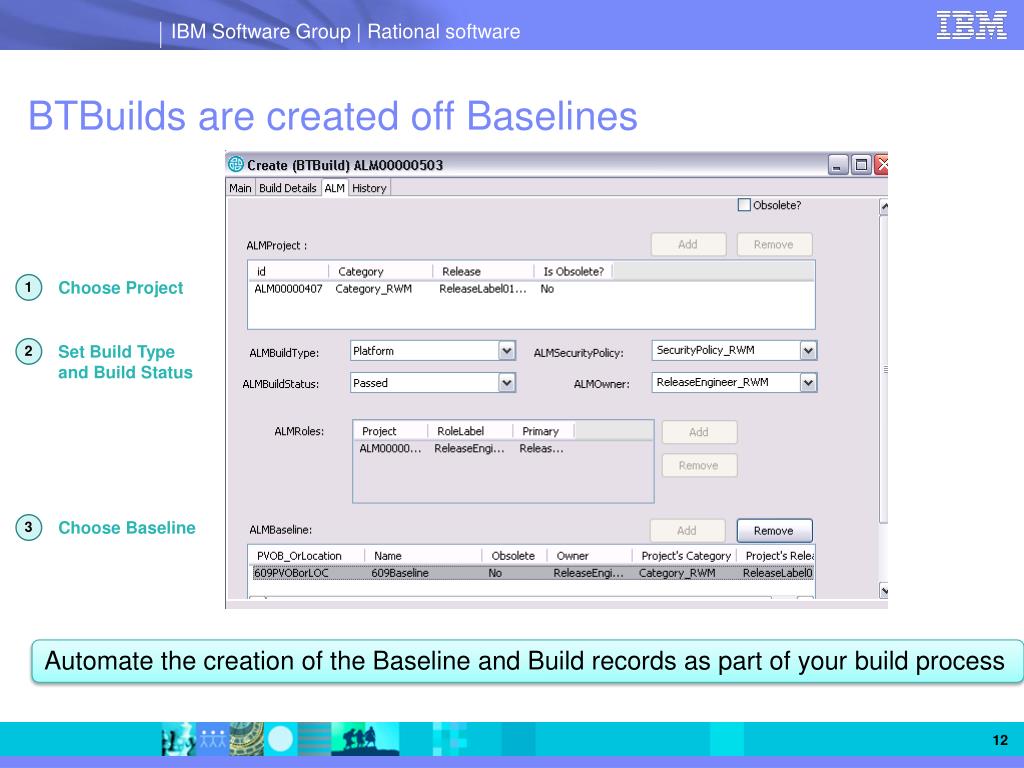This screenshot has width=1024, height=768.
Task: Close the Create BTBuild window
Action: pyautogui.click(x=882, y=165)
